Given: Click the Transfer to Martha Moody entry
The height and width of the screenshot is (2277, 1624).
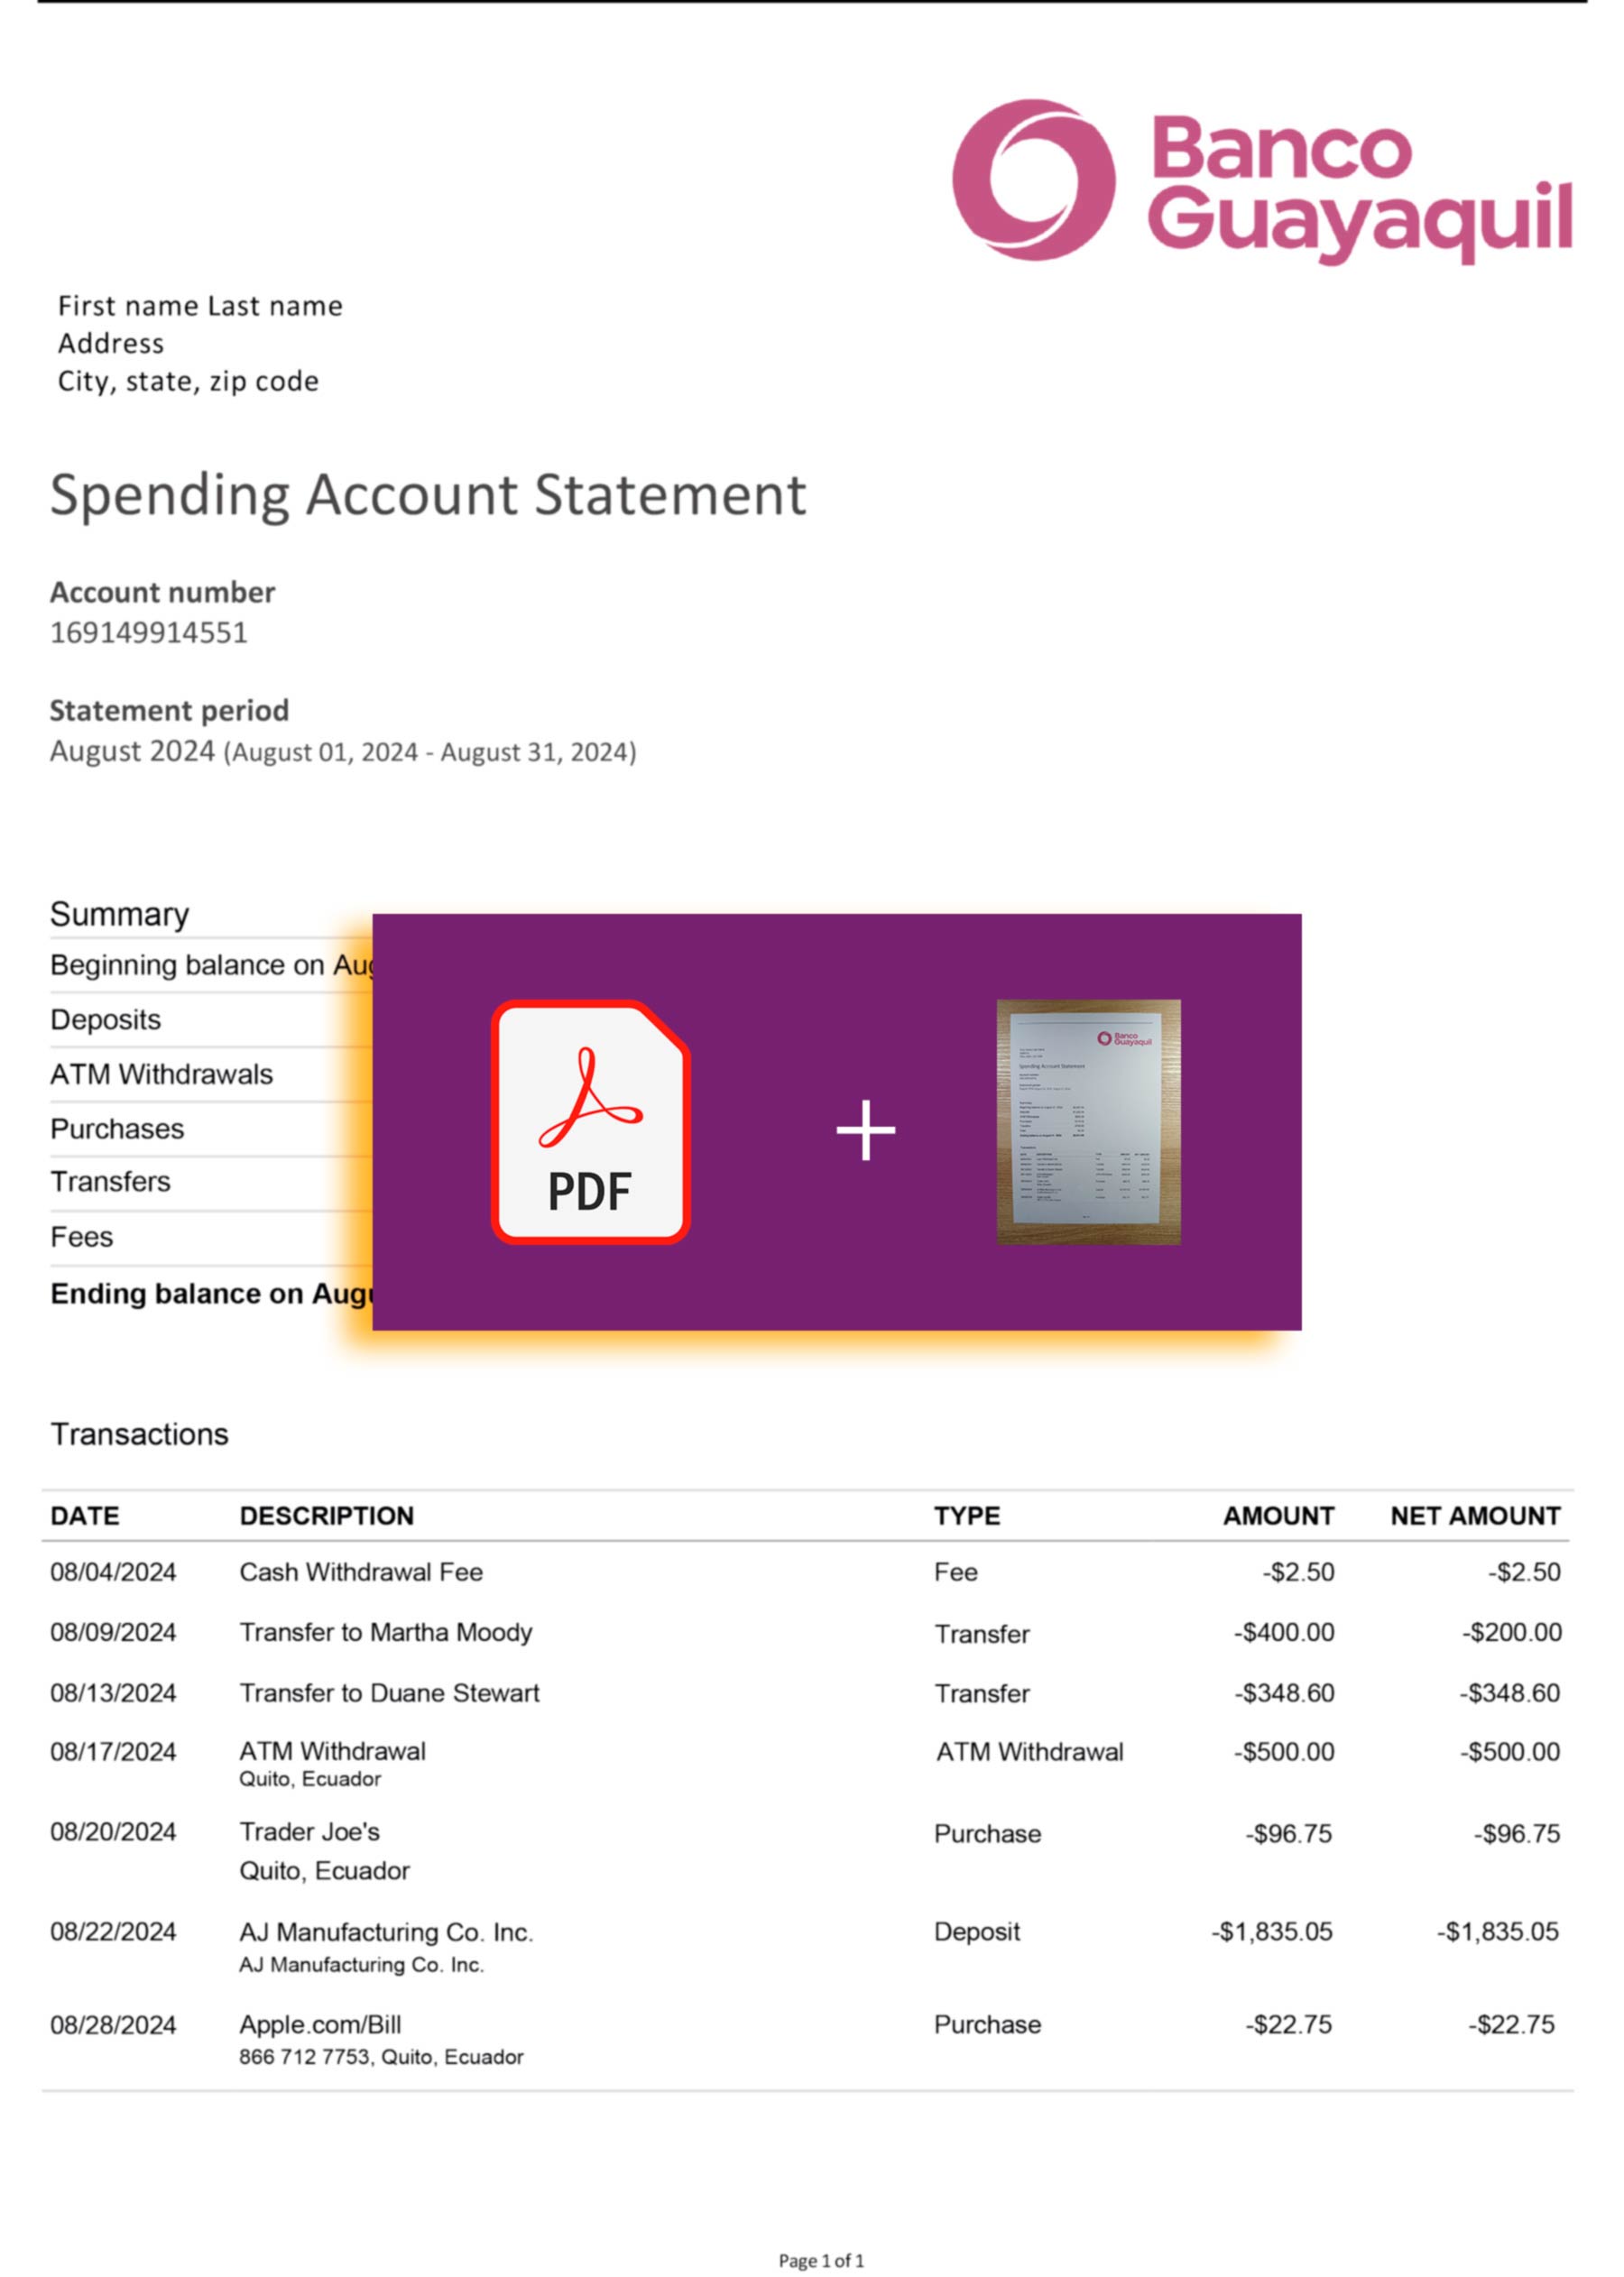Looking at the screenshot, I should (x=385, y=1632).
